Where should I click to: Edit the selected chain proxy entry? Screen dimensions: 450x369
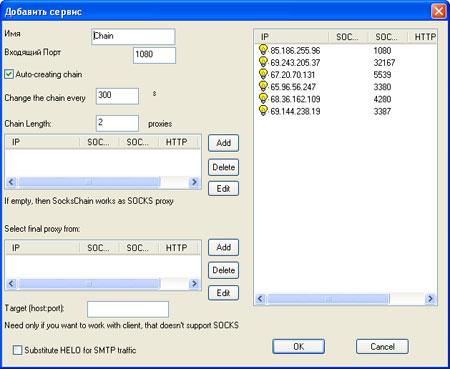(224, 189)
